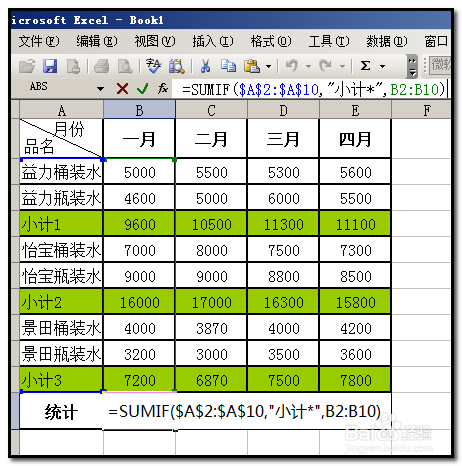Viewport: 462px width, 466px height.
Task: Select cell 怡宝桶装水
Action: pos(61,250)
